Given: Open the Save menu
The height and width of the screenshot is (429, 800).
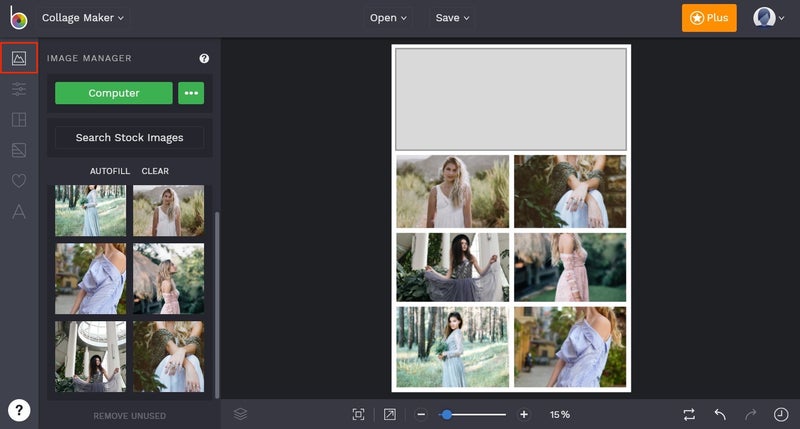Looking at the screenshot, I should (x=452, y=18).
